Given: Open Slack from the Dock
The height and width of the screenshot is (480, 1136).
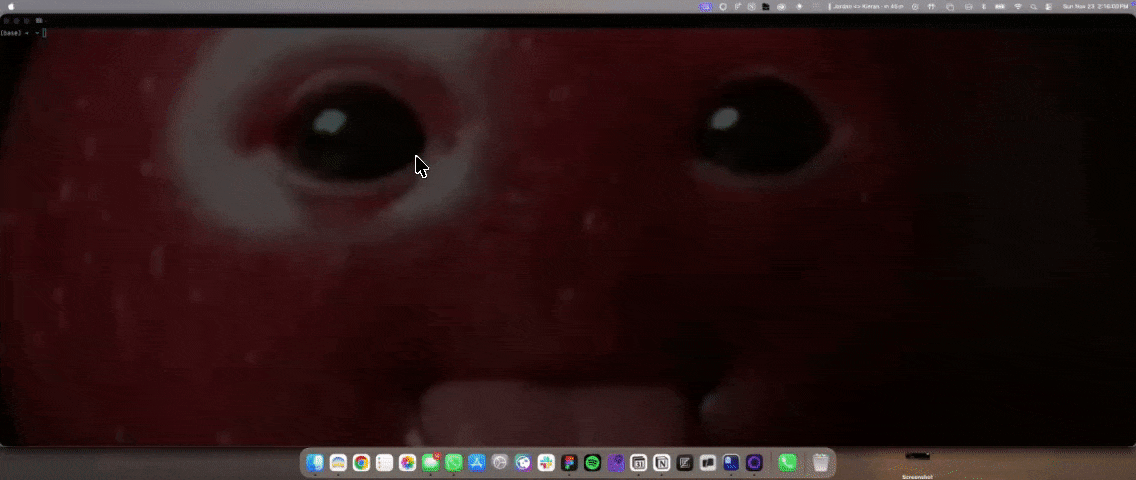Looking at the screenshot, I should pos(546,462).
